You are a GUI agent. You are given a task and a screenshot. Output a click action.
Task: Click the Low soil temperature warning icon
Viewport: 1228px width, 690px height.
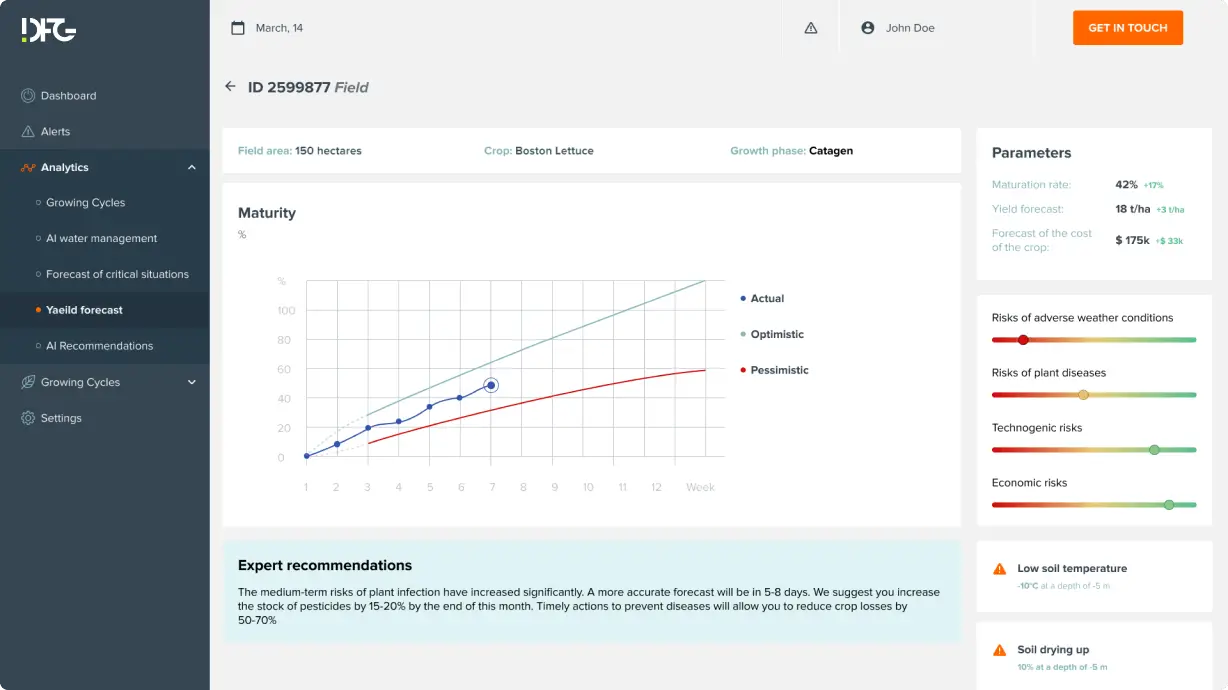[999, 569]
